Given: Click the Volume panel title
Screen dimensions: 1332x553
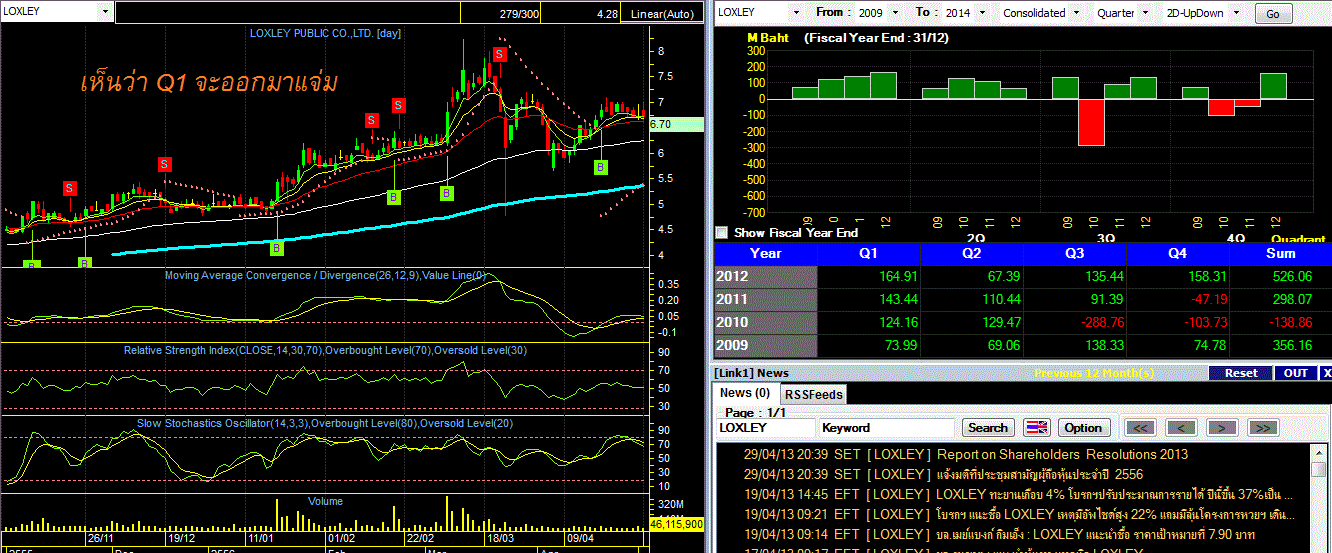Looking at the screenshot, I should 325,501.
